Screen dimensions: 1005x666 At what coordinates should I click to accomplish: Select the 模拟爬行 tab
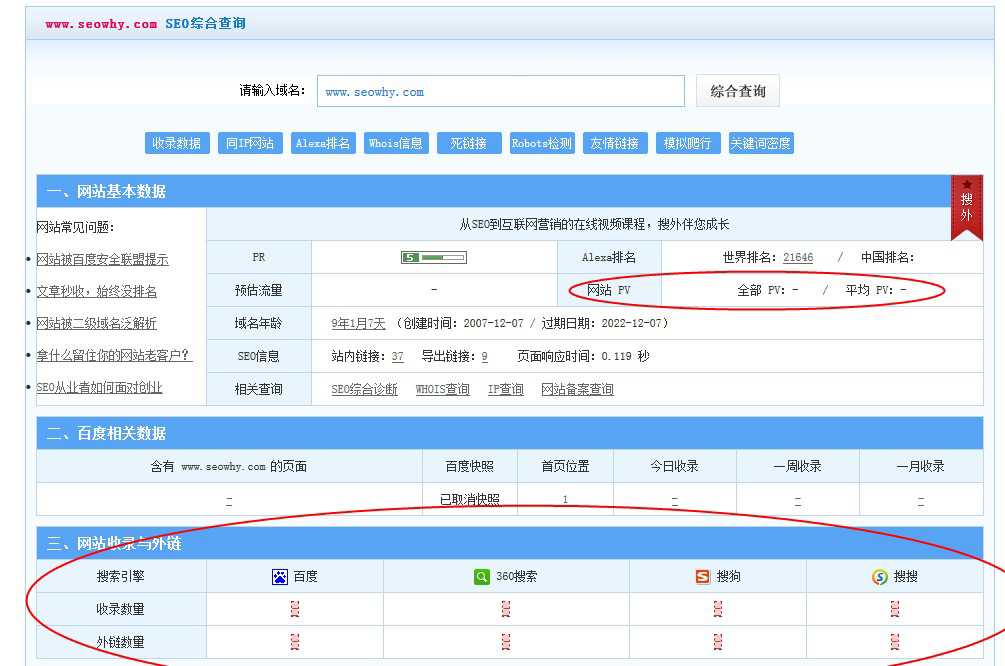pos(688,143)
